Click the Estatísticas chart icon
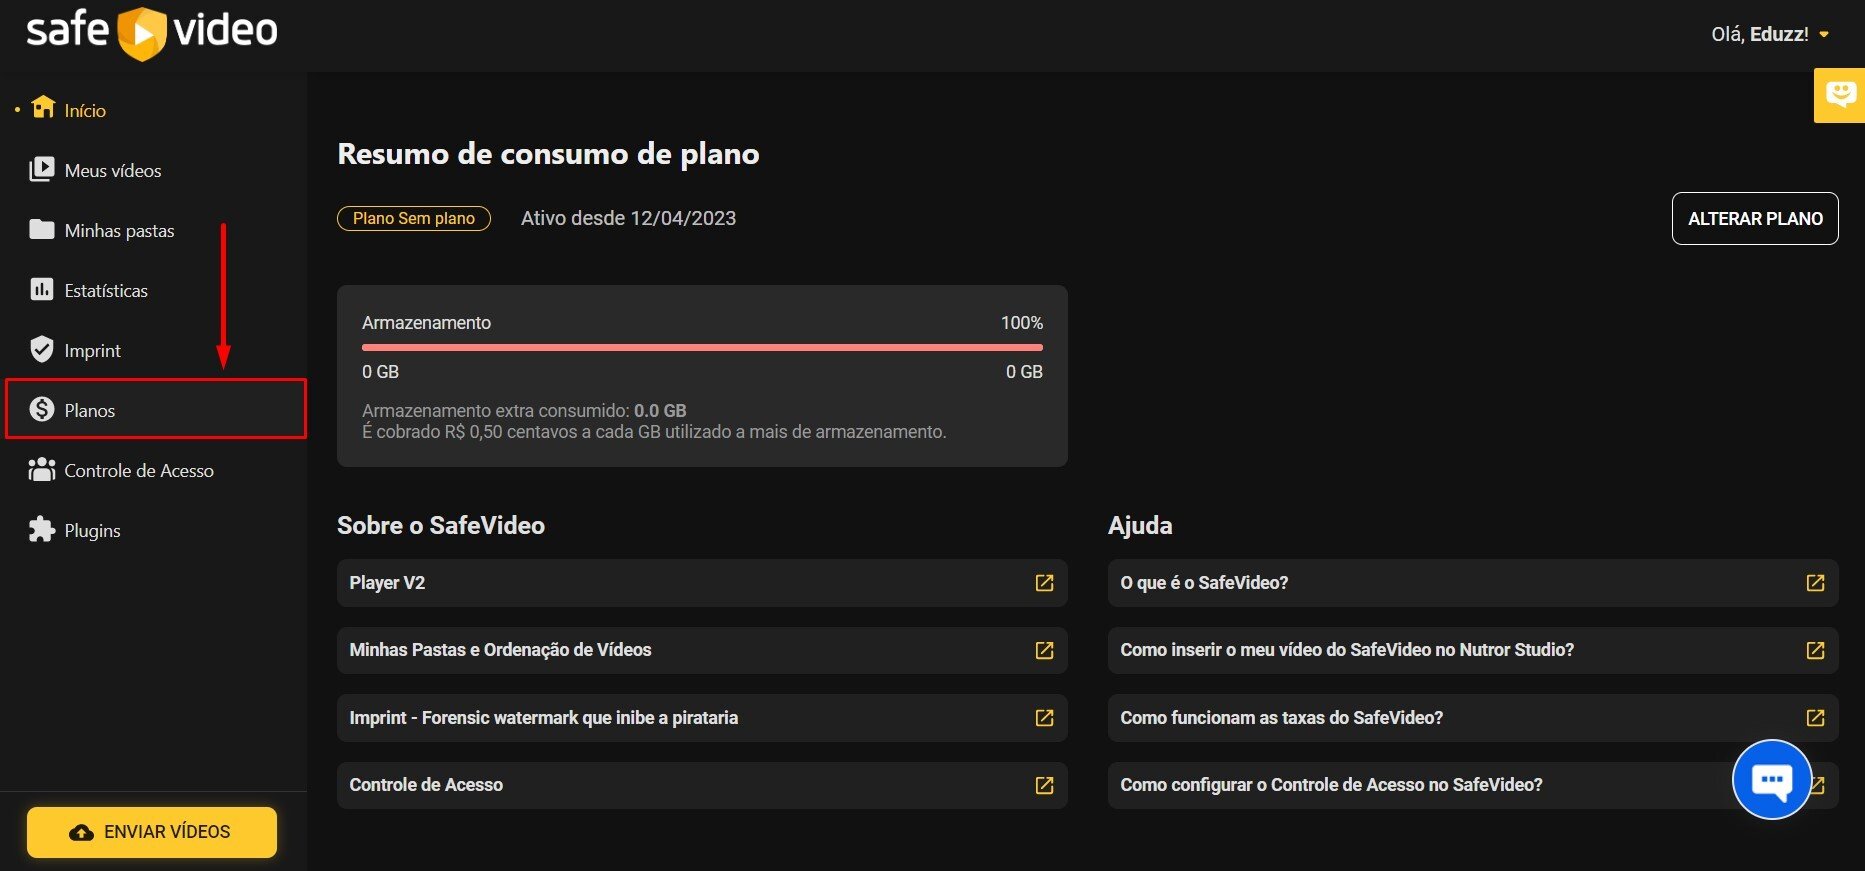 pyautogui.click(x=42, y=290)
